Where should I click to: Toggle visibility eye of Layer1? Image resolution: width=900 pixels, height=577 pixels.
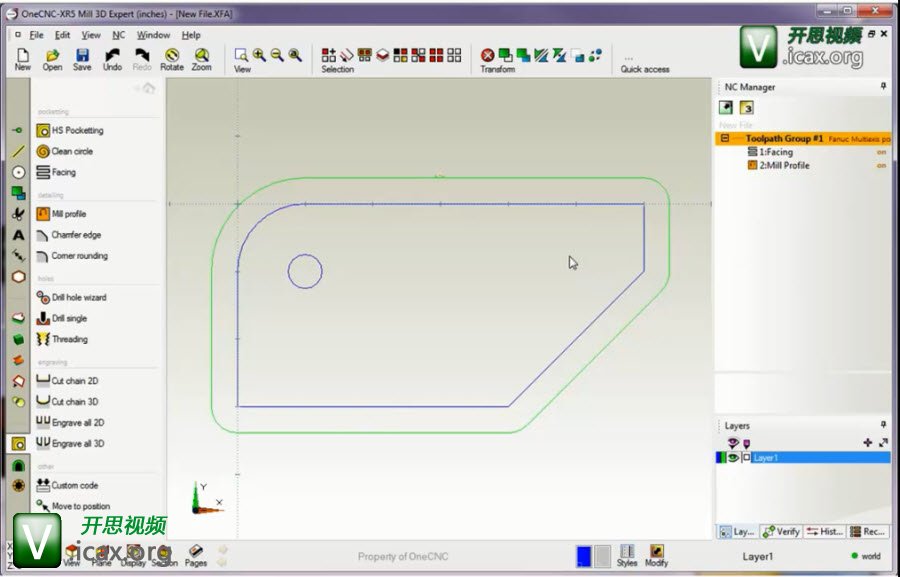[733, 458]
